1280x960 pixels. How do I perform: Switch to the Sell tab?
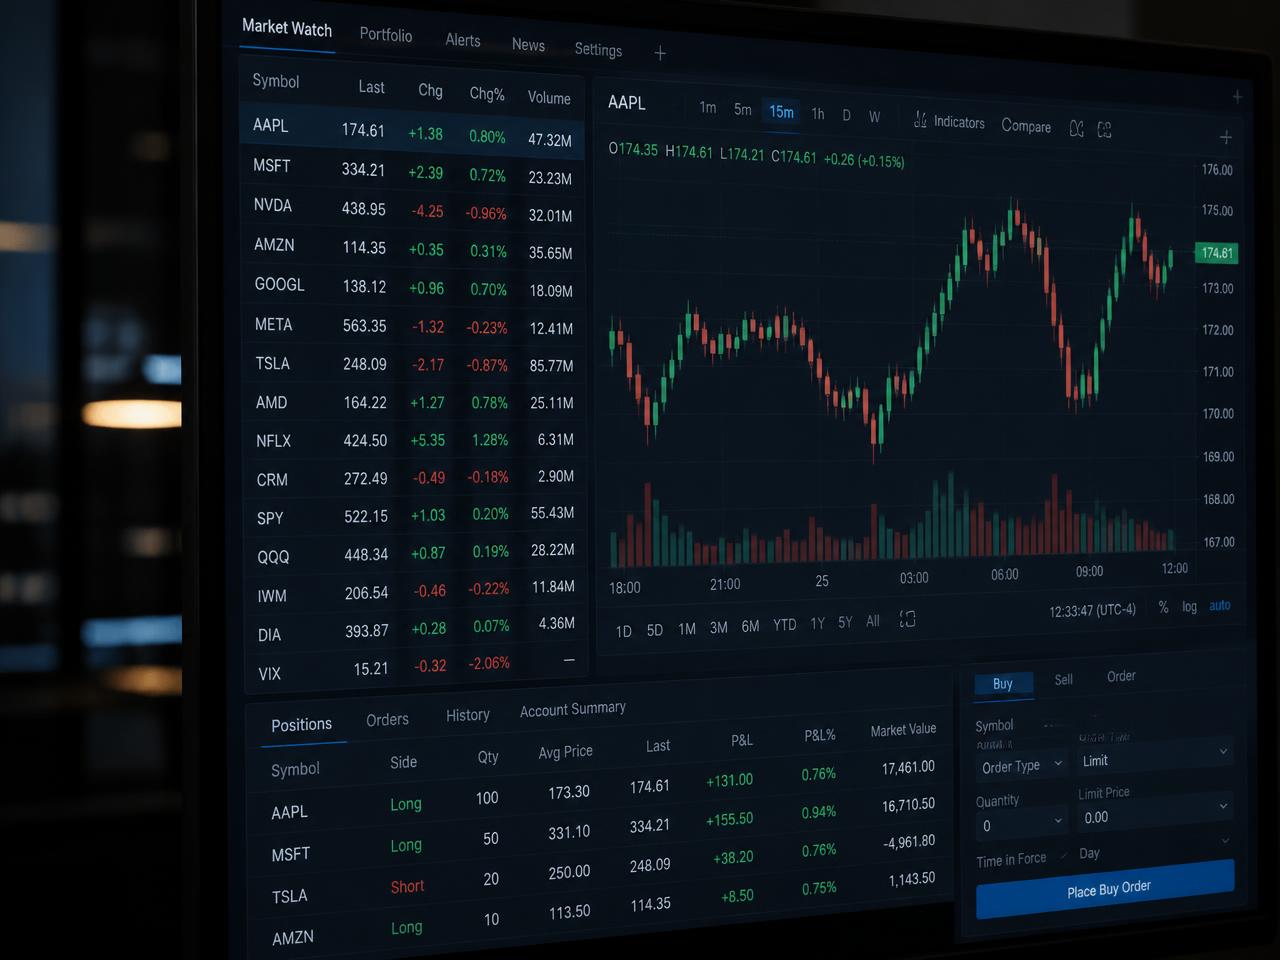click(1064, 680)
